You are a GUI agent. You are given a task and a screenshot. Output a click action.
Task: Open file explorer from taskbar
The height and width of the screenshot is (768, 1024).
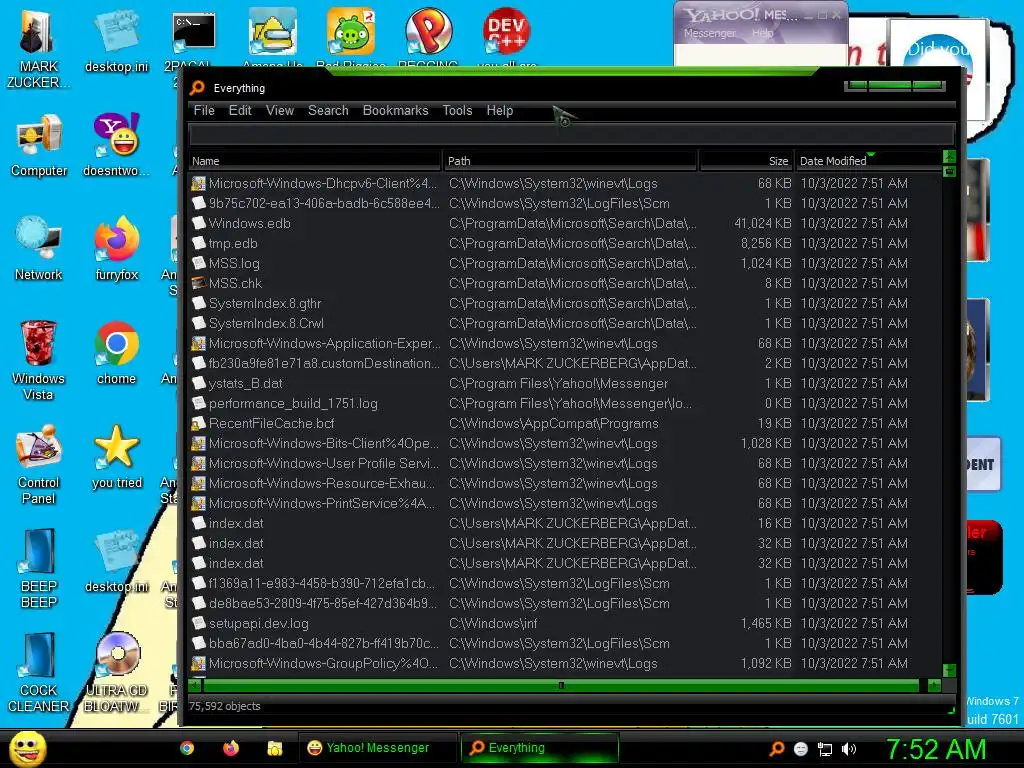pos(274,748)
